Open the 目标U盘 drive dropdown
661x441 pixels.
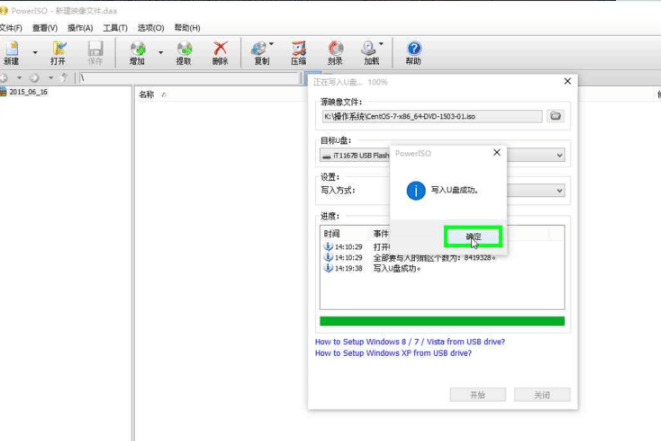tap(559, 156)
